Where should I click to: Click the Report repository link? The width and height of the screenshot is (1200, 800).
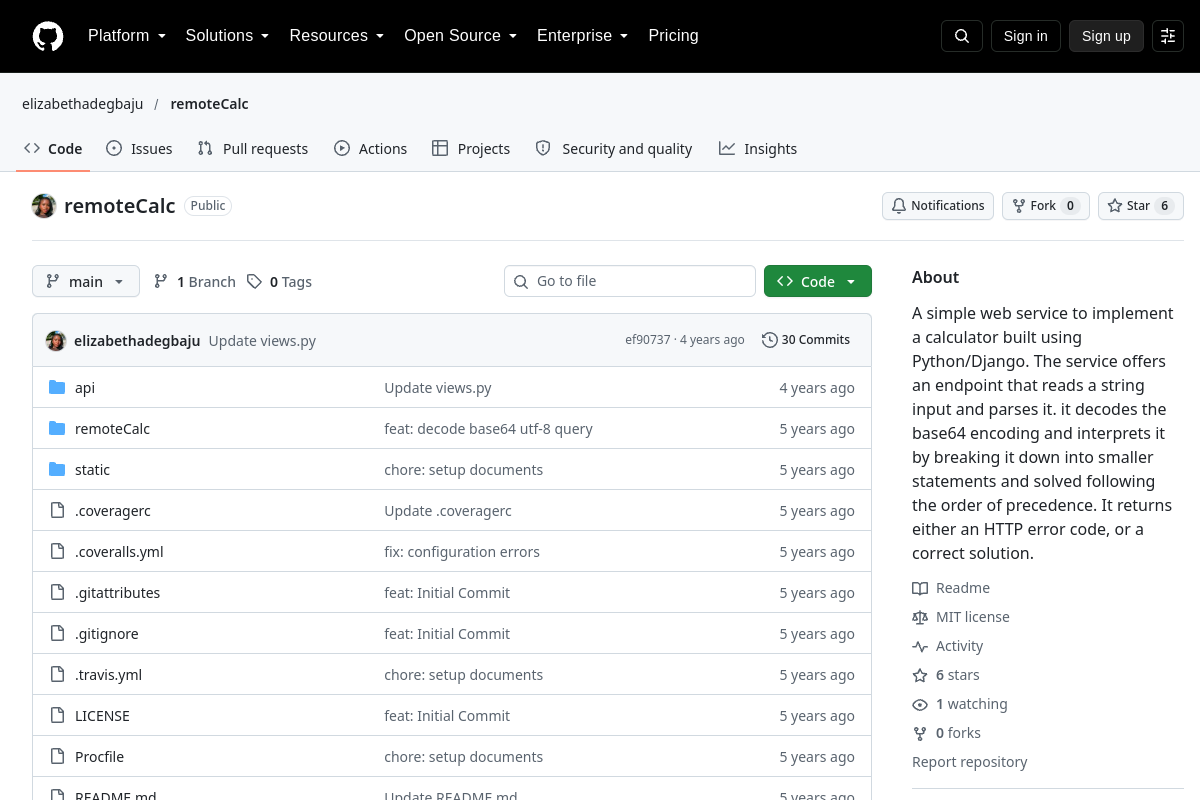(970, 762)
